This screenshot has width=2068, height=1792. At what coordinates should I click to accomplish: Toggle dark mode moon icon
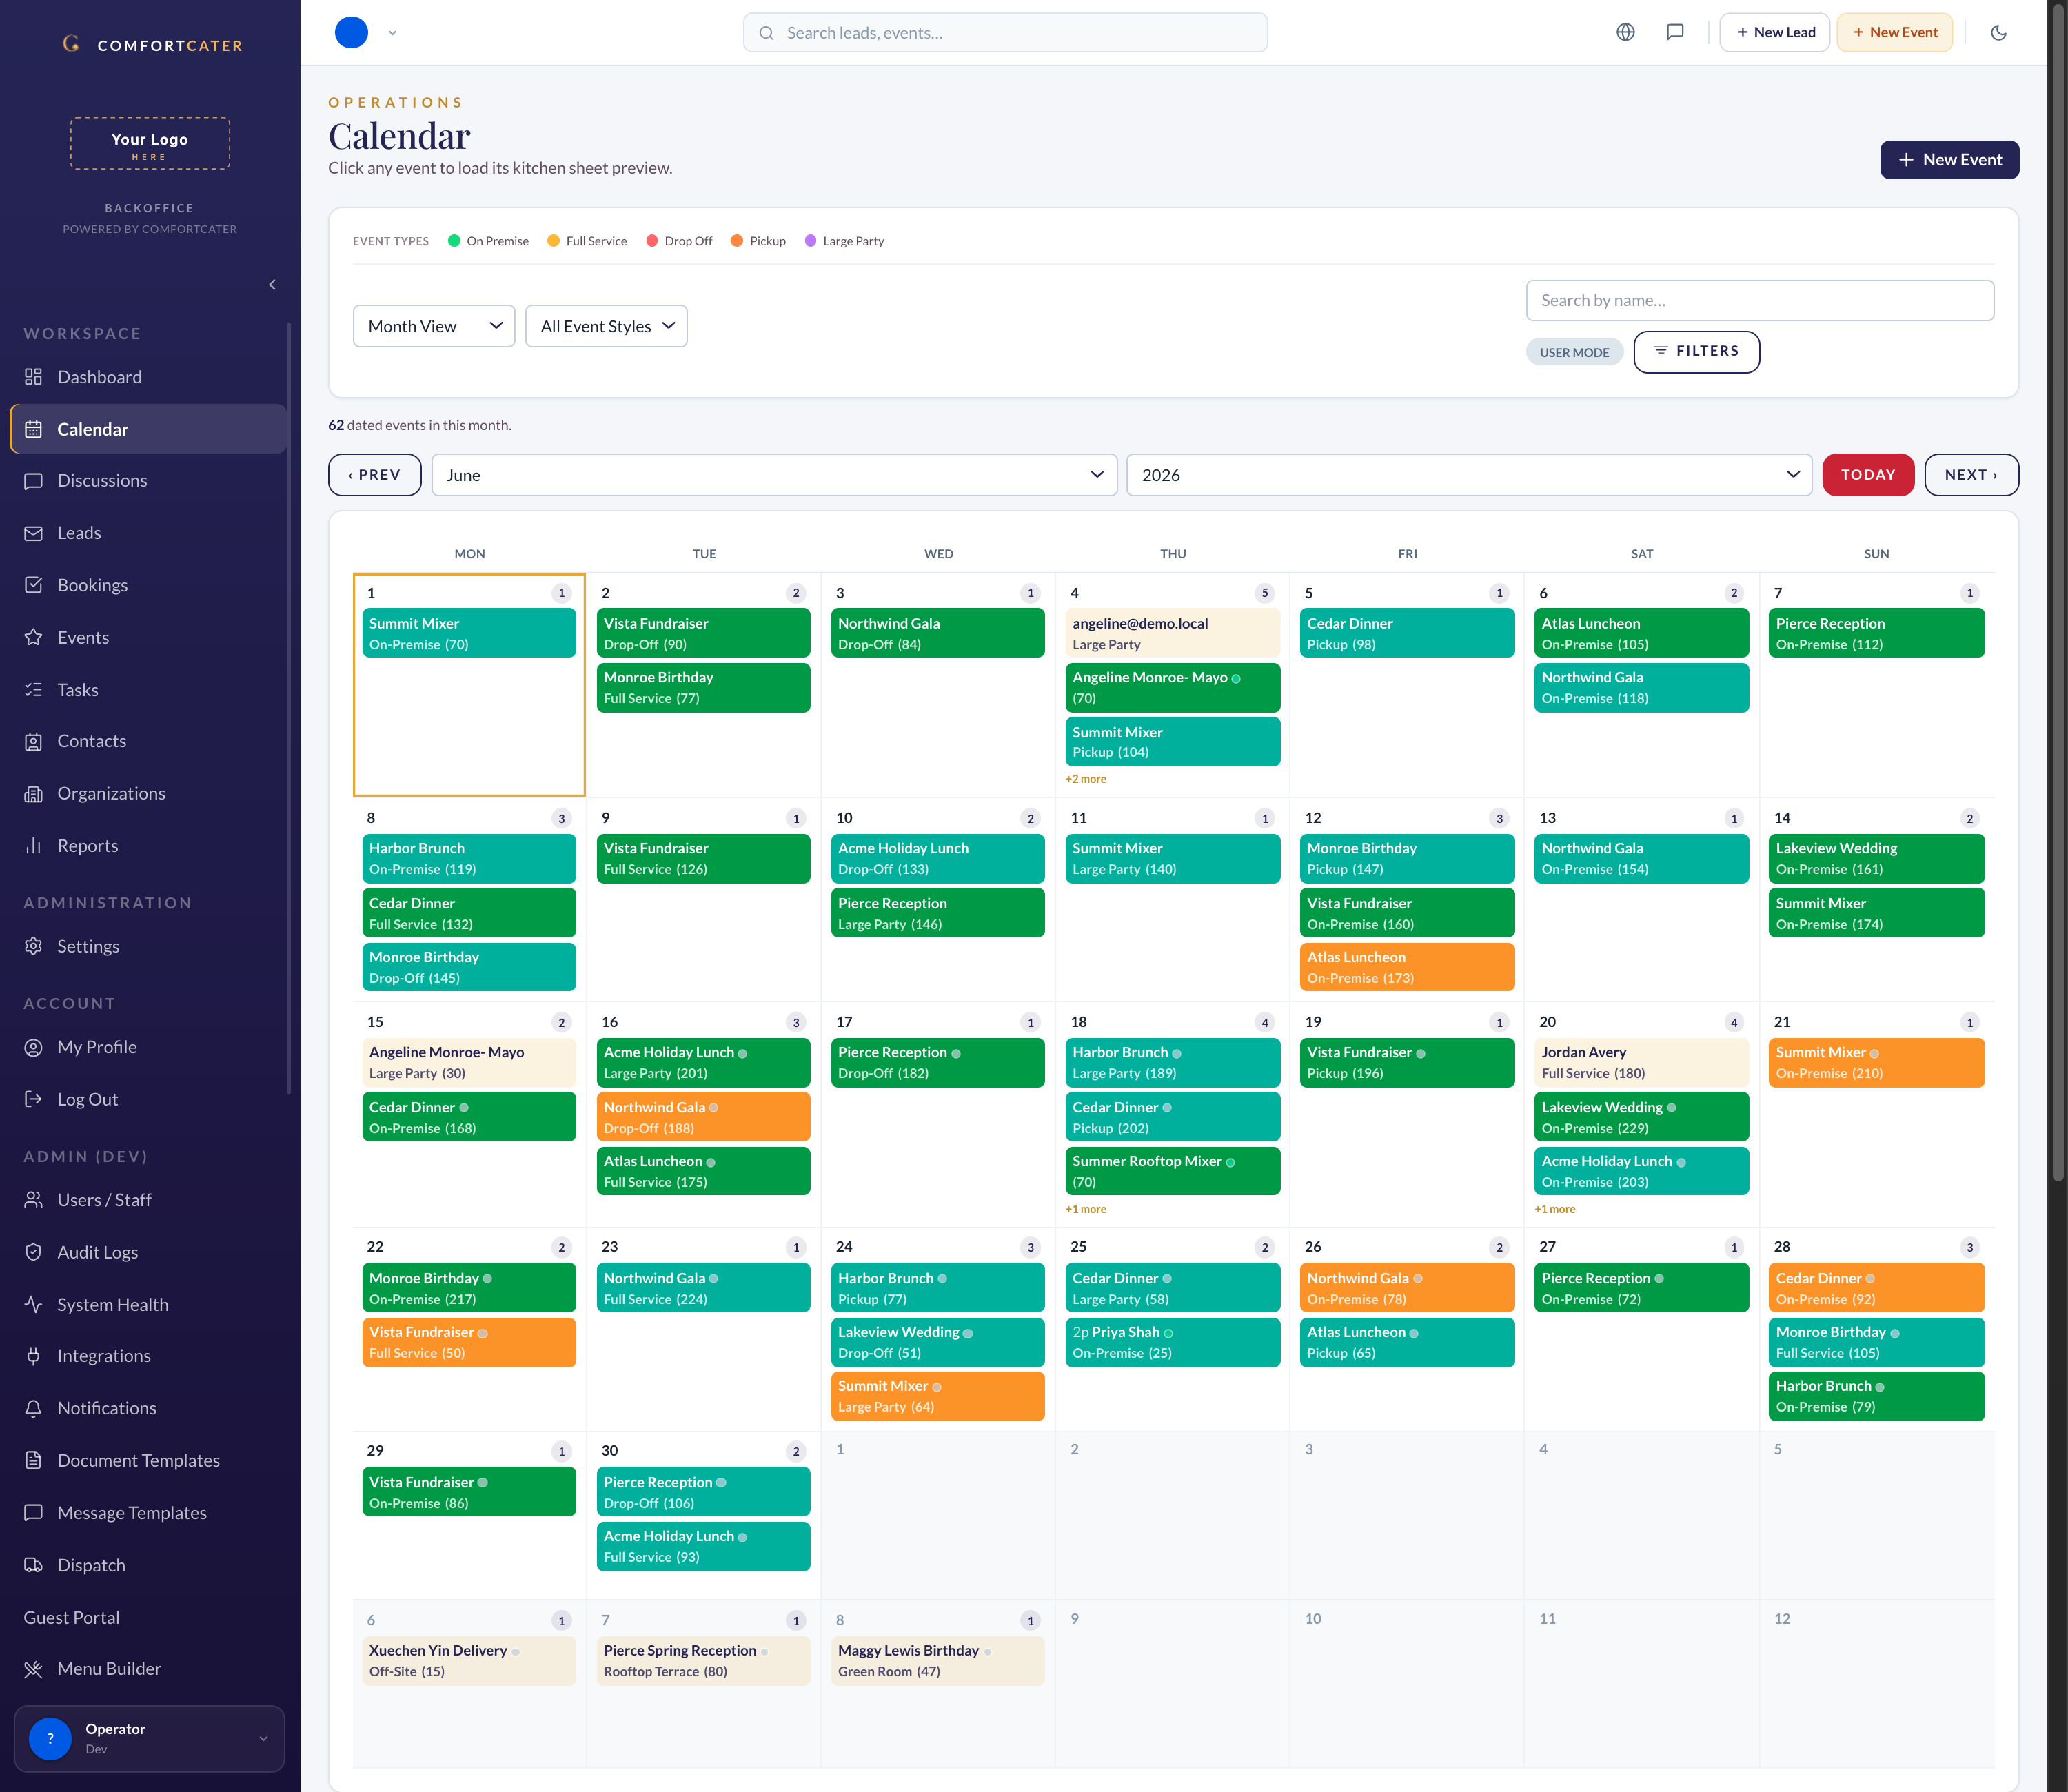tap(1998, 32)
